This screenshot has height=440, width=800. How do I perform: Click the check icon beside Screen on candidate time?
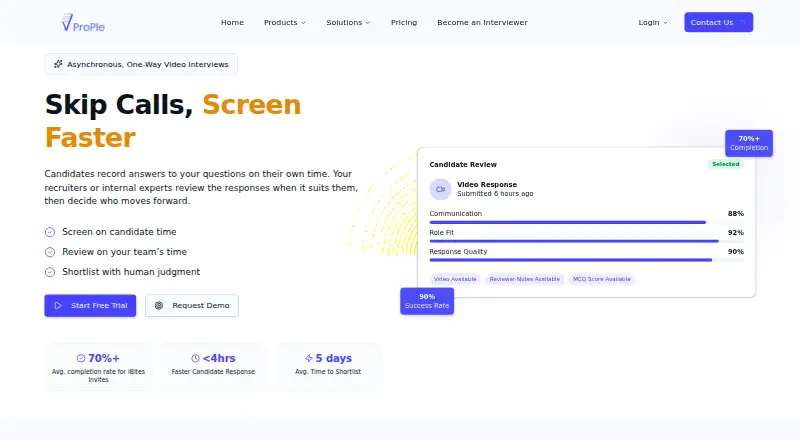click(50, 232)
